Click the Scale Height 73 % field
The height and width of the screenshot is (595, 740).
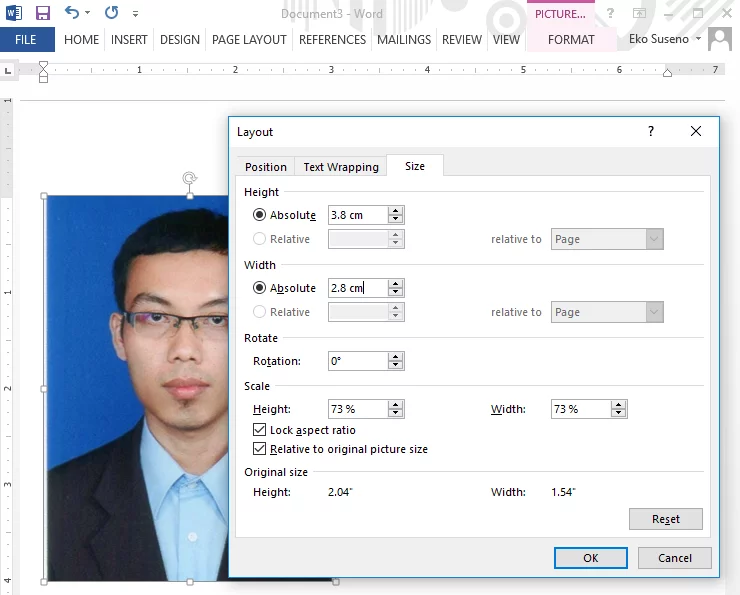click(x=358, y=409)
